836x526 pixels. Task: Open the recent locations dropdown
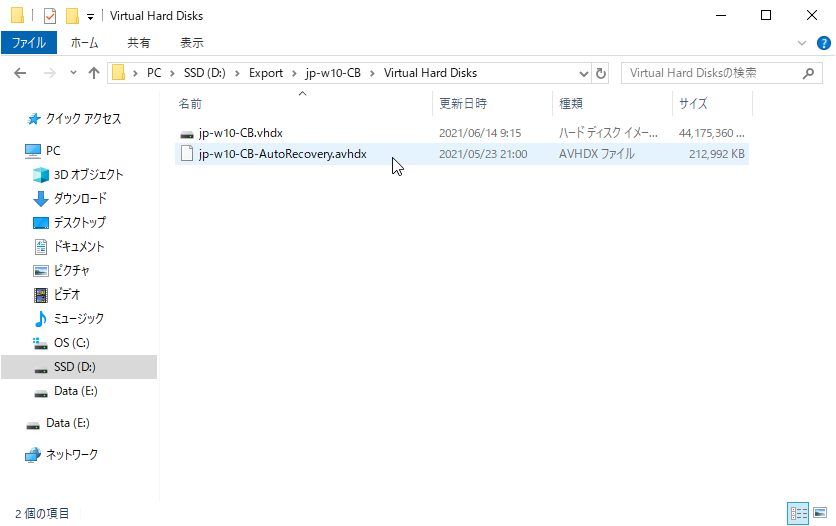point(73,73)
